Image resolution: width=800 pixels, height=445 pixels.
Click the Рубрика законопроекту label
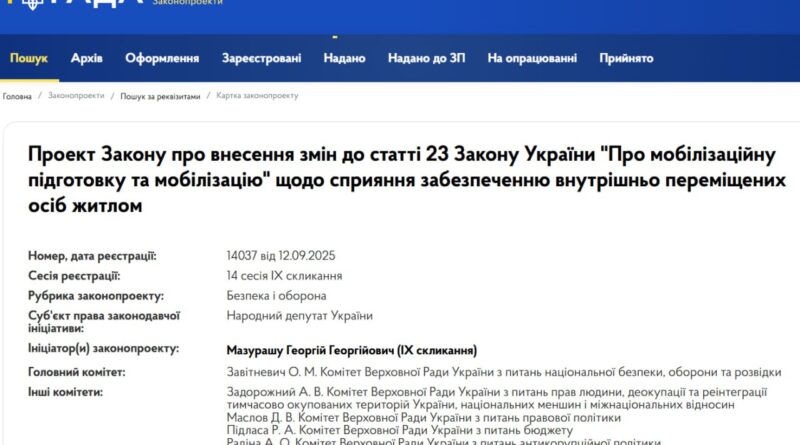[96, 295]
